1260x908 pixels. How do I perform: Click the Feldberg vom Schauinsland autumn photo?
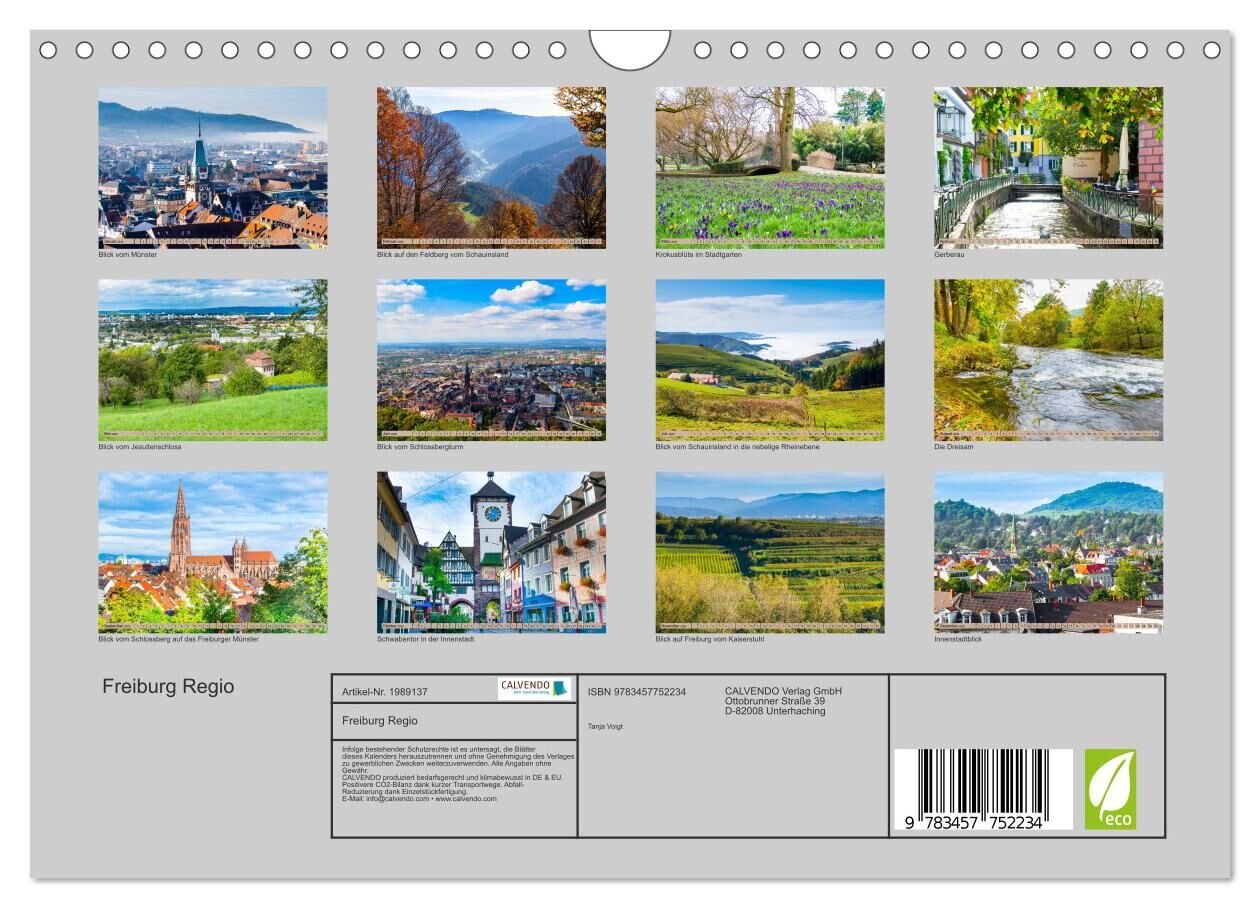pos(491,167)
